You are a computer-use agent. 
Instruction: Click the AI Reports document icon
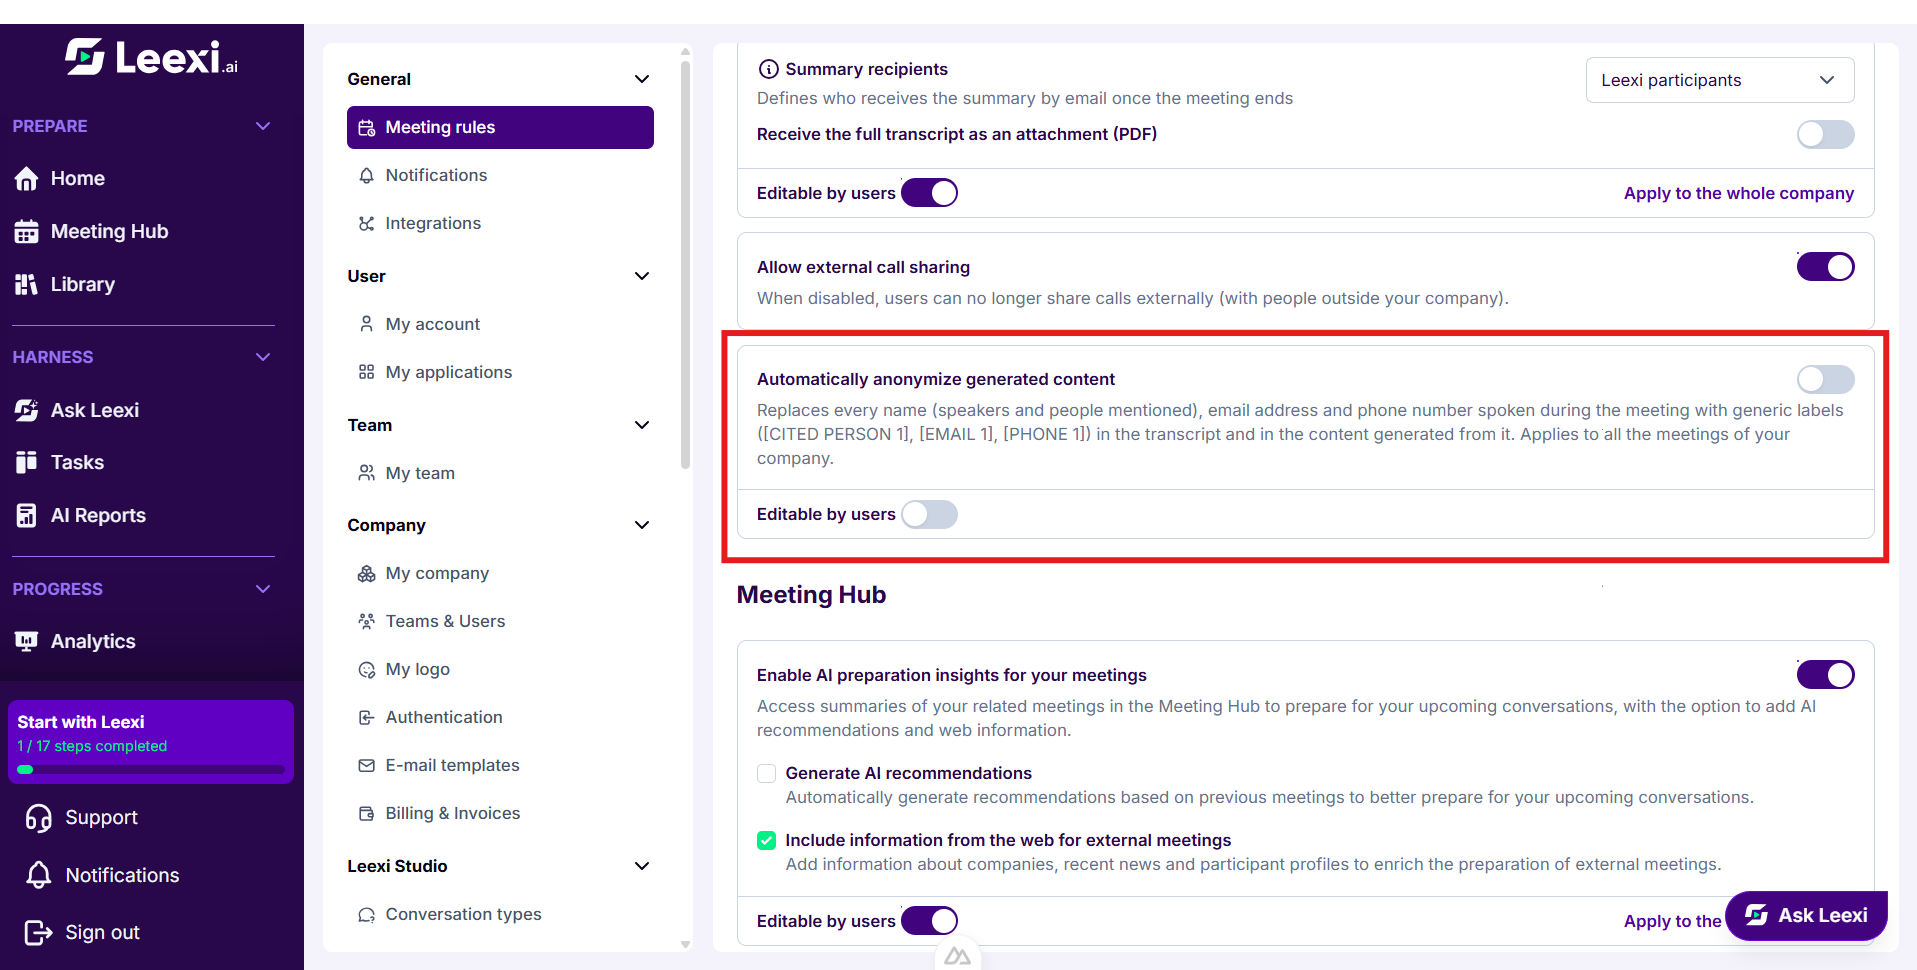tap(27, 515)
